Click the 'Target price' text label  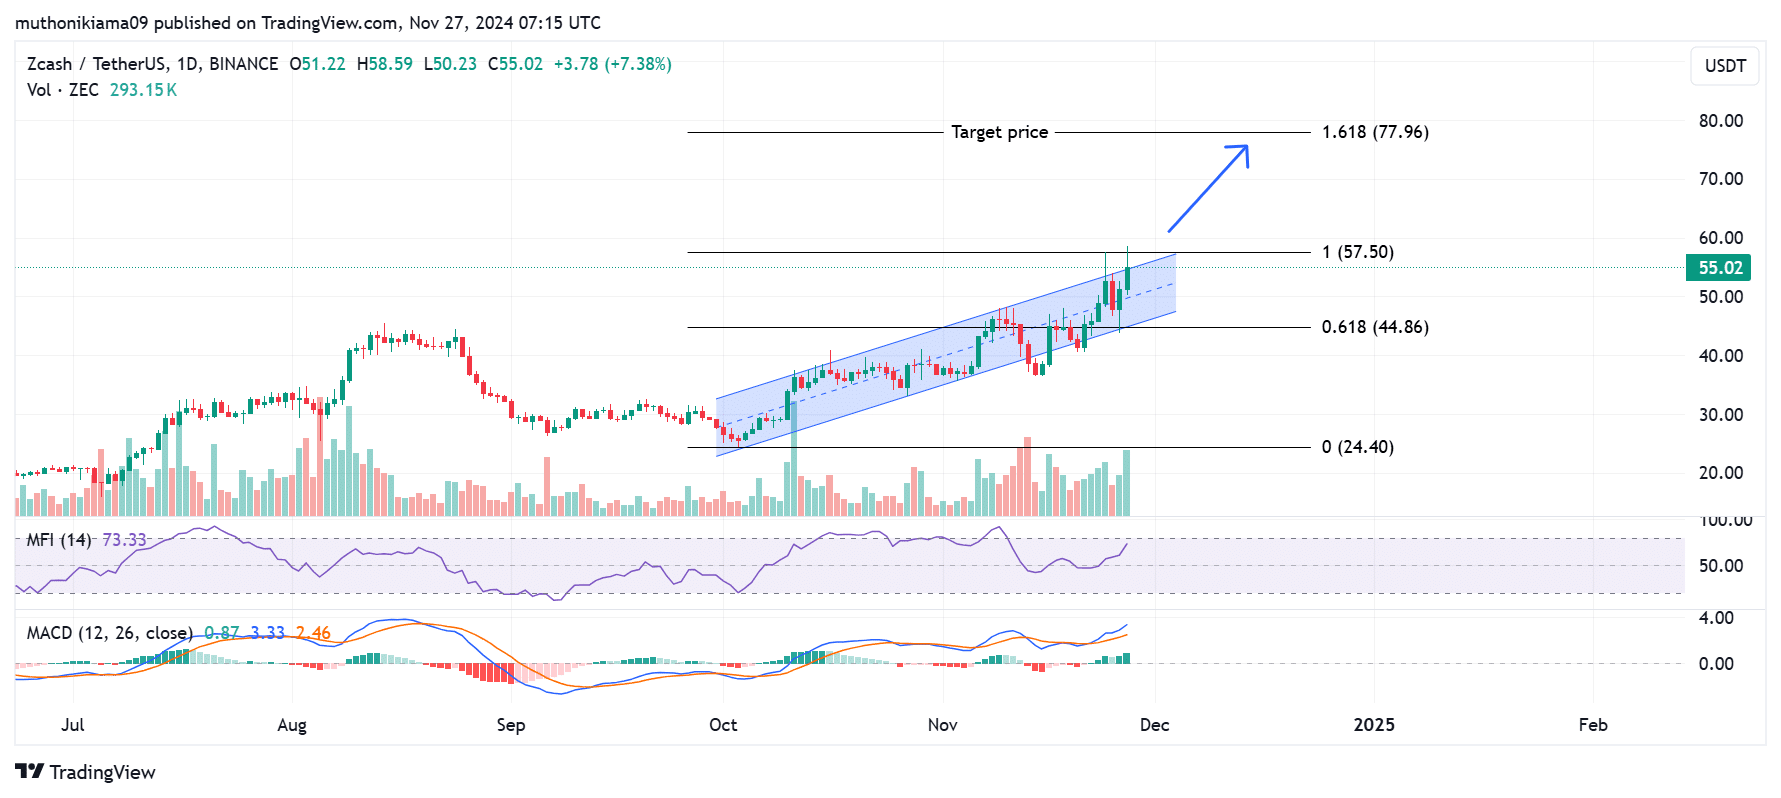(1000, 132)
